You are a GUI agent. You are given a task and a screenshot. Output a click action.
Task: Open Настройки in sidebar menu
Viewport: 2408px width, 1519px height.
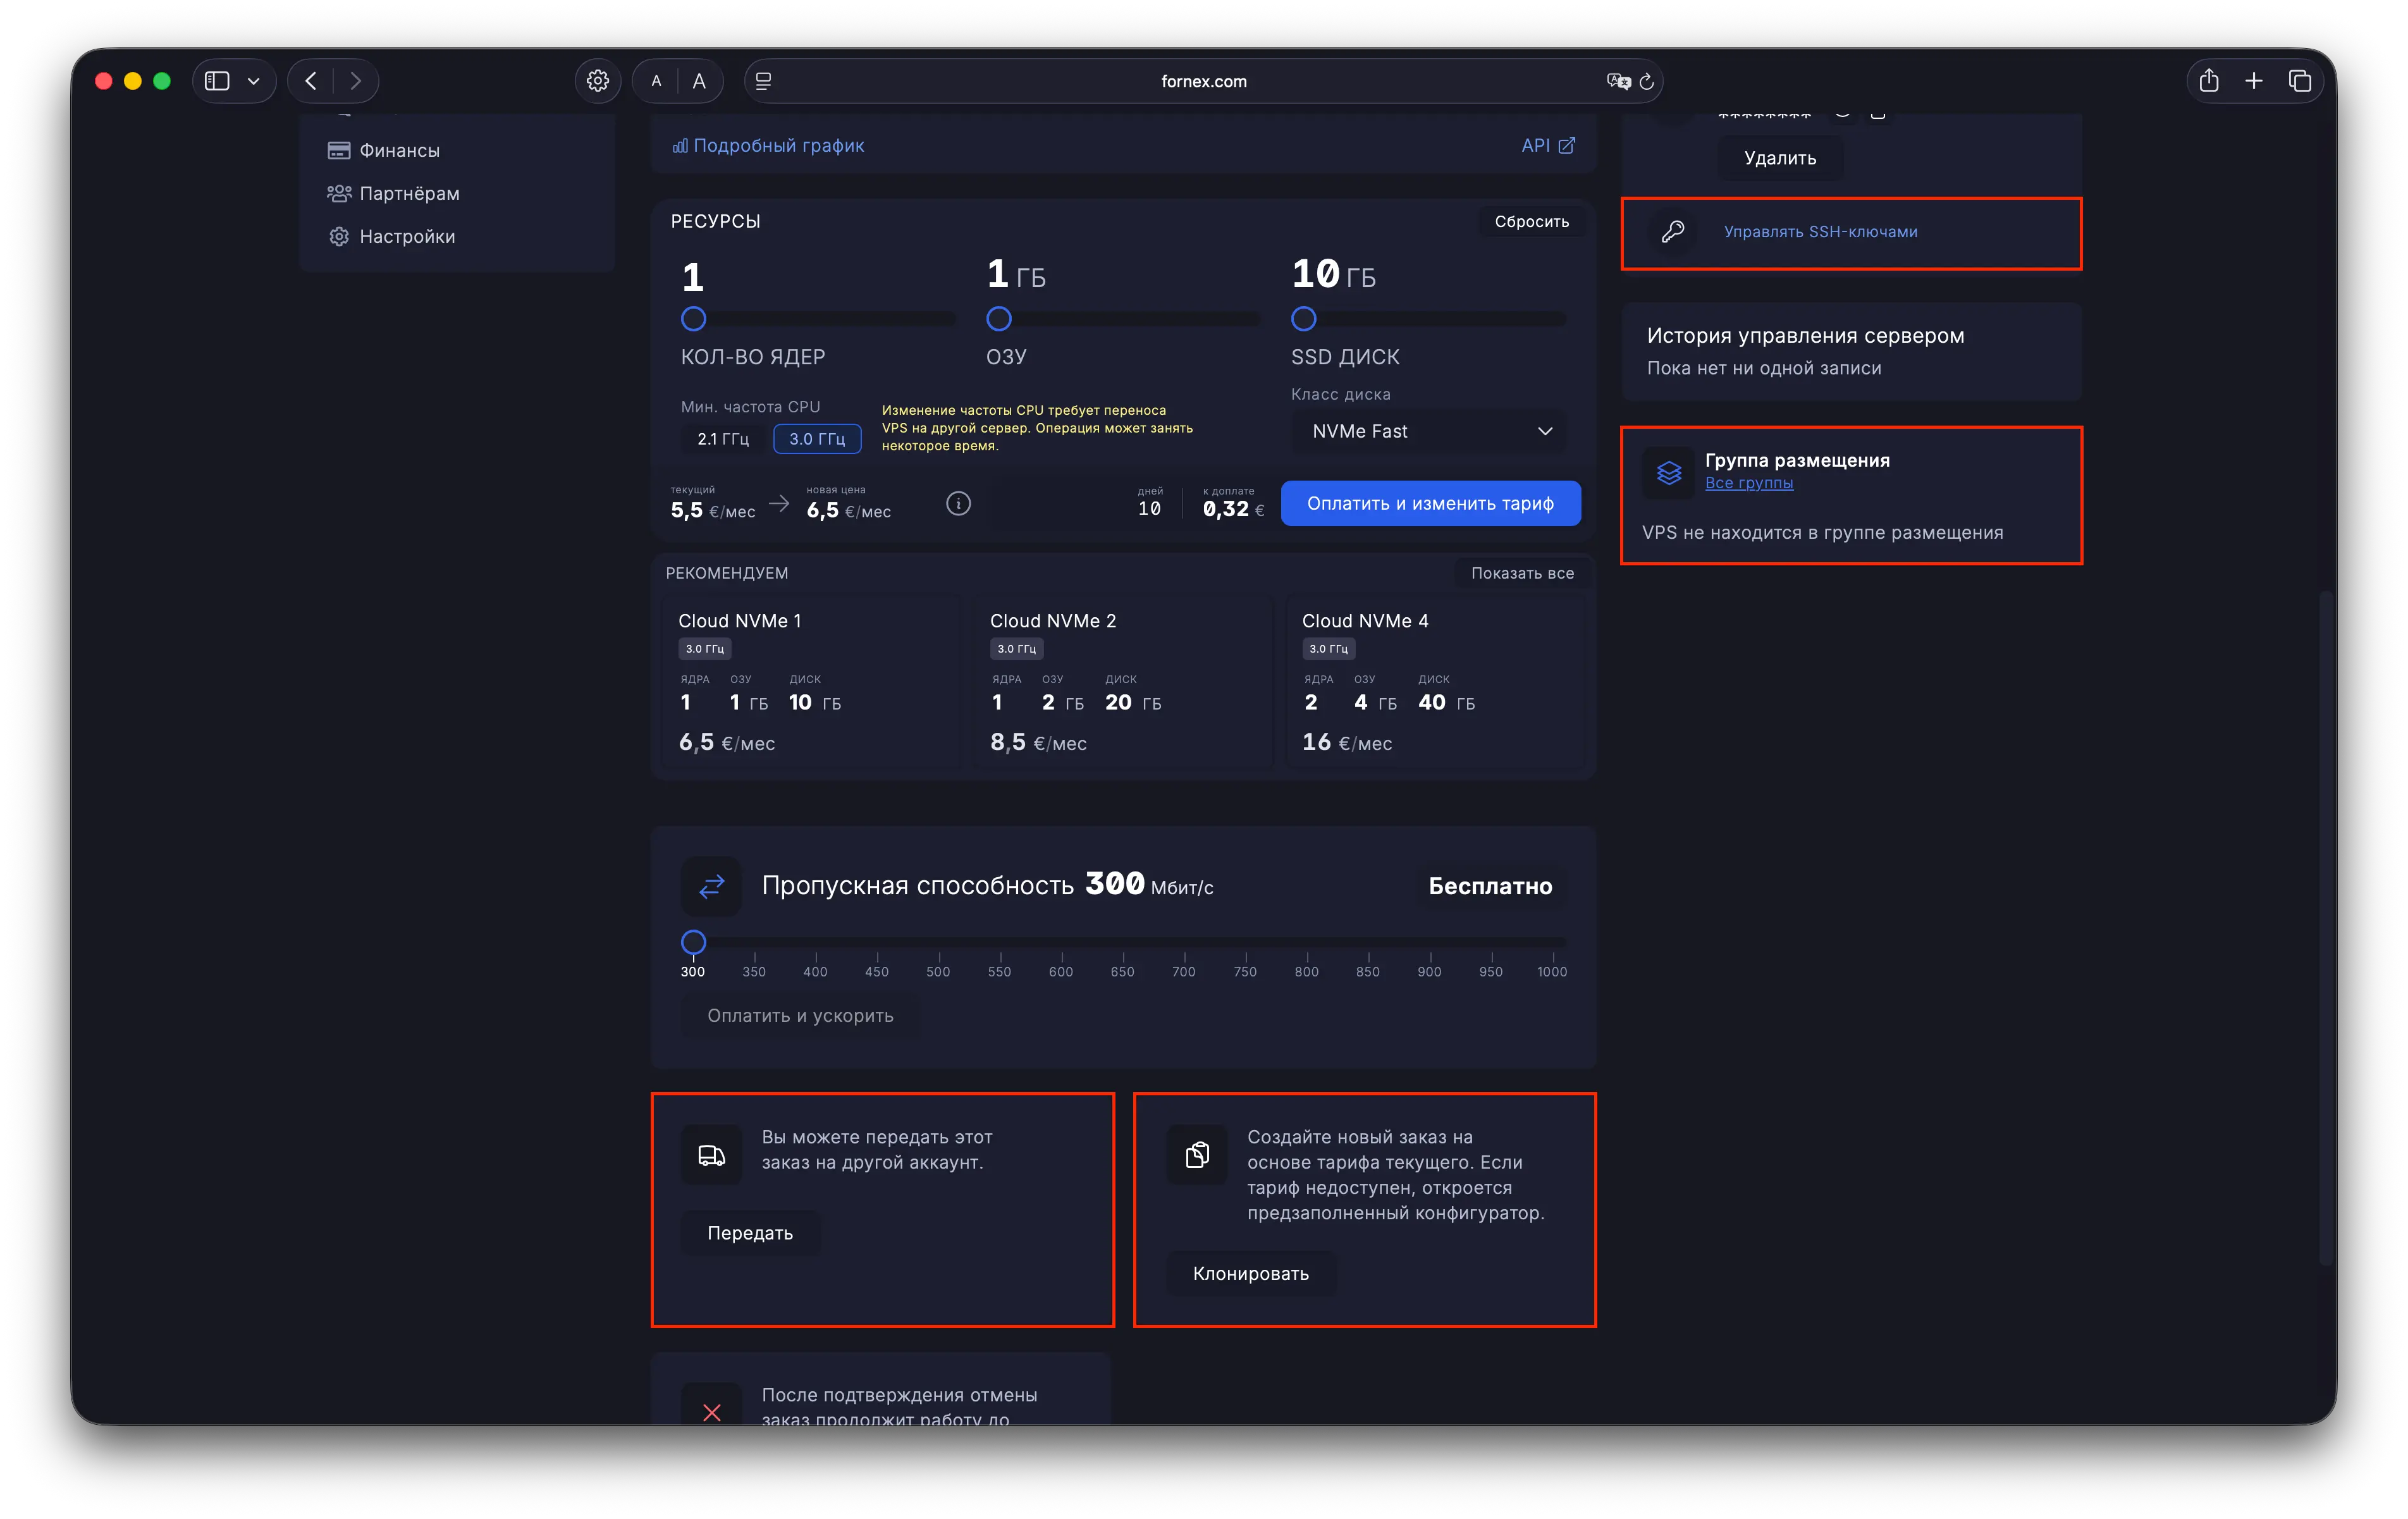(x=391, y=236)
